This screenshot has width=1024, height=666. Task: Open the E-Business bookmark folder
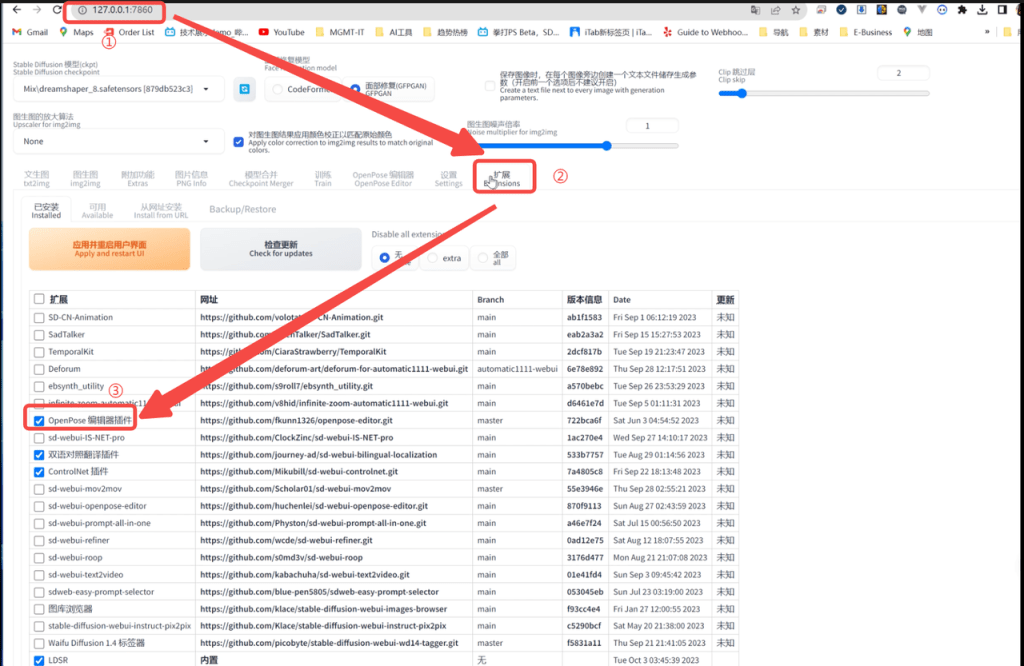pos(865,32)
